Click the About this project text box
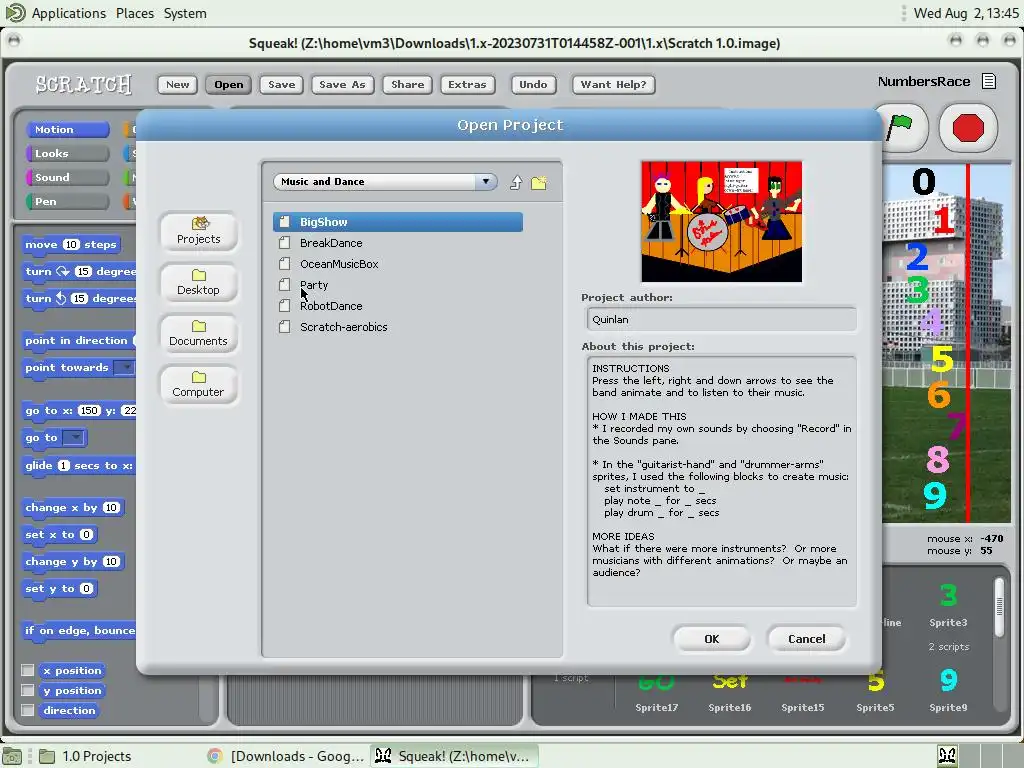 721,481
